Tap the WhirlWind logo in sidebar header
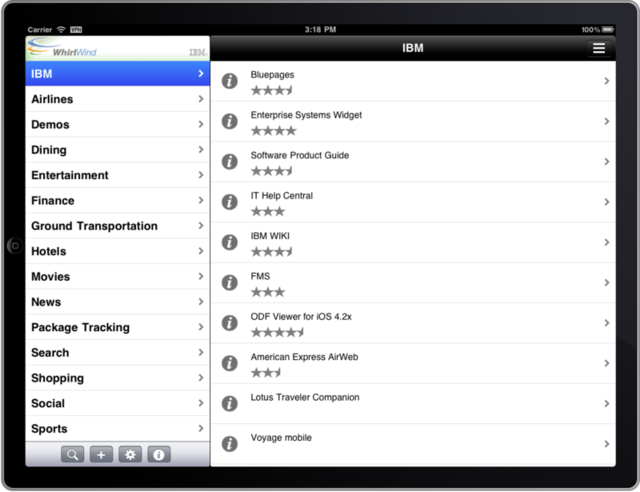Screen dimensions: 640x492 coord(62,48)
